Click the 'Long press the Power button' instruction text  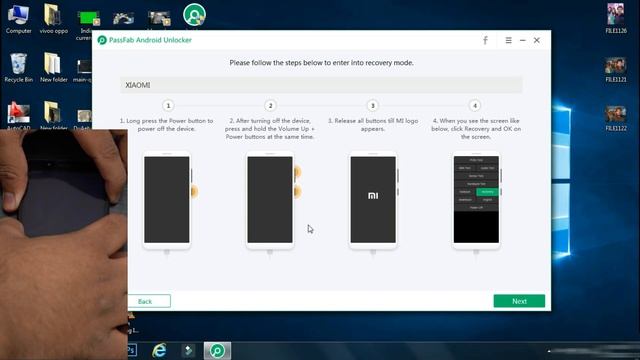[166, 125]
